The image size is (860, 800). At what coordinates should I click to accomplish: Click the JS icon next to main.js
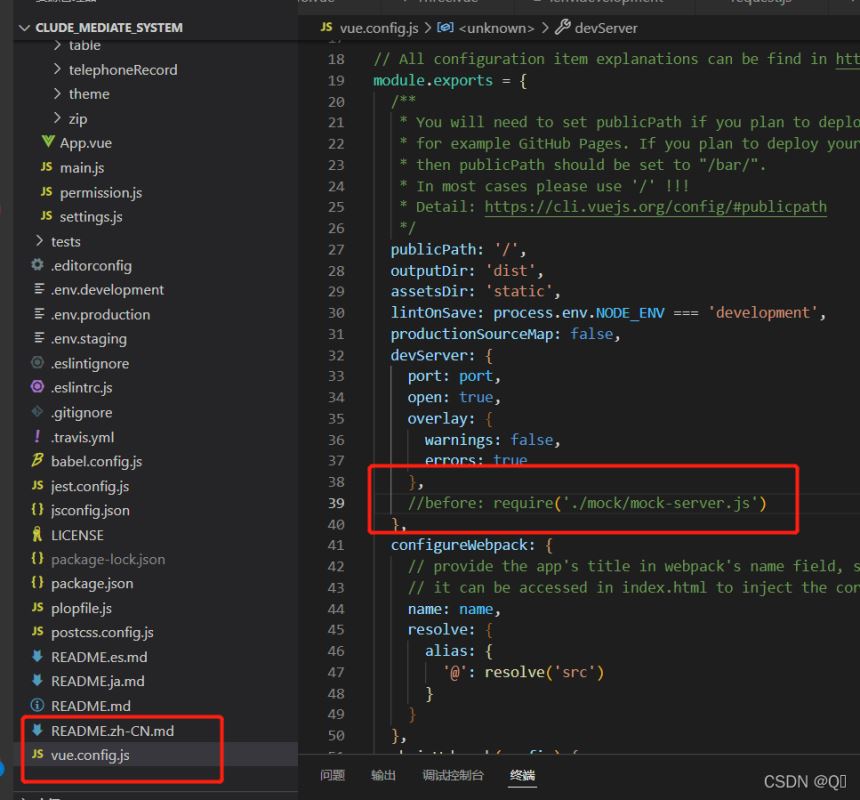(47, 167)
